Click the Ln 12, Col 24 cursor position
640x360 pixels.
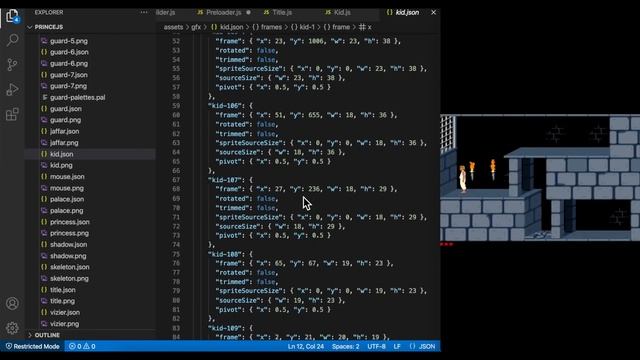pos(306,347)
